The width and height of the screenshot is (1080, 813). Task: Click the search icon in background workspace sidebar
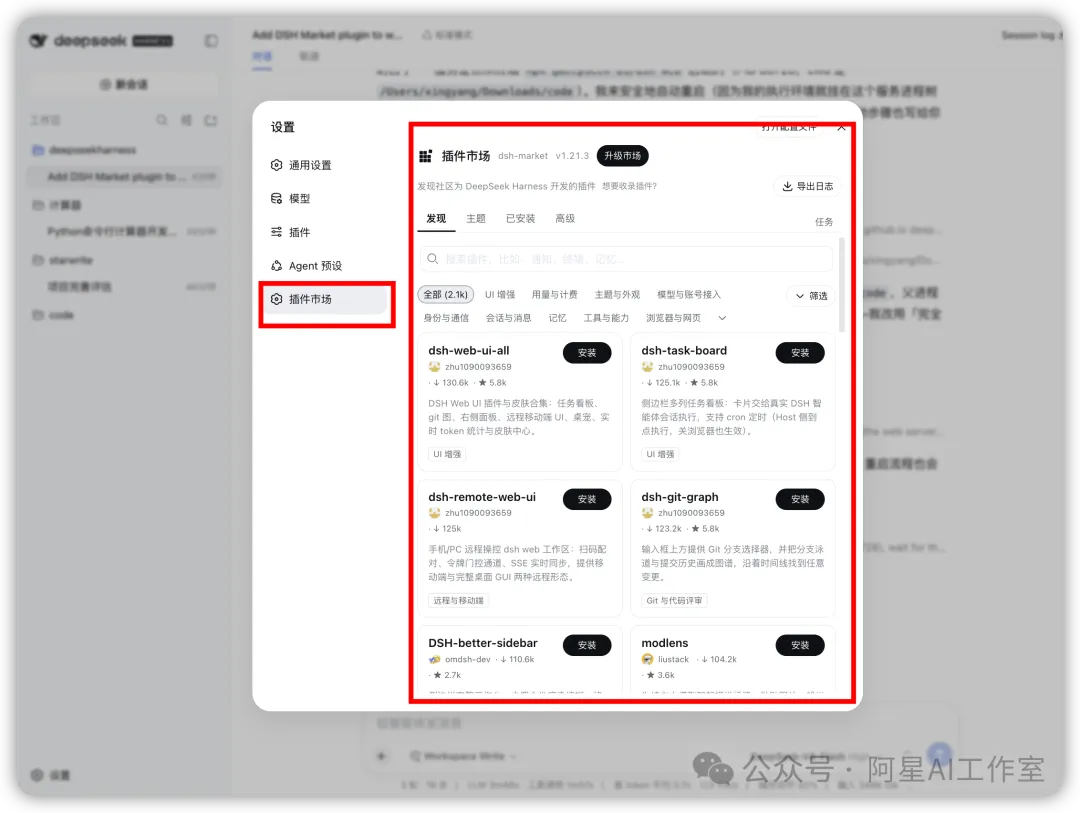(162, 120)
